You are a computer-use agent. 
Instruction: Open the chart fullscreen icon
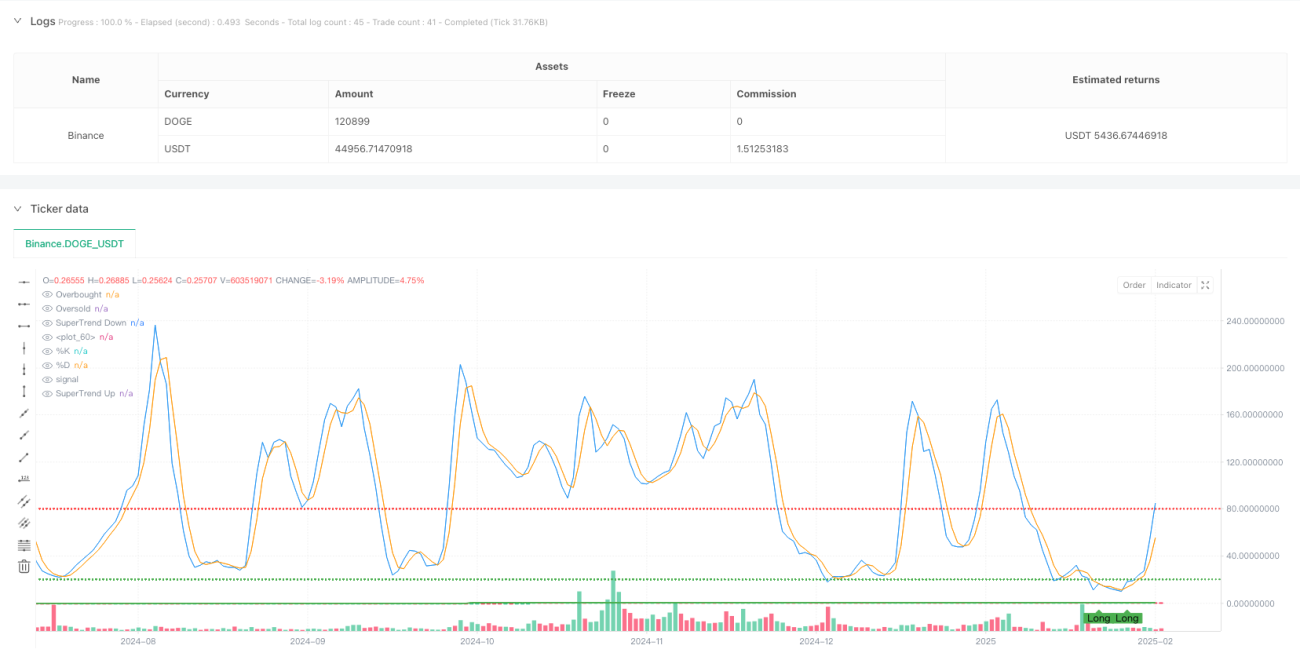tap(1205, 285)
